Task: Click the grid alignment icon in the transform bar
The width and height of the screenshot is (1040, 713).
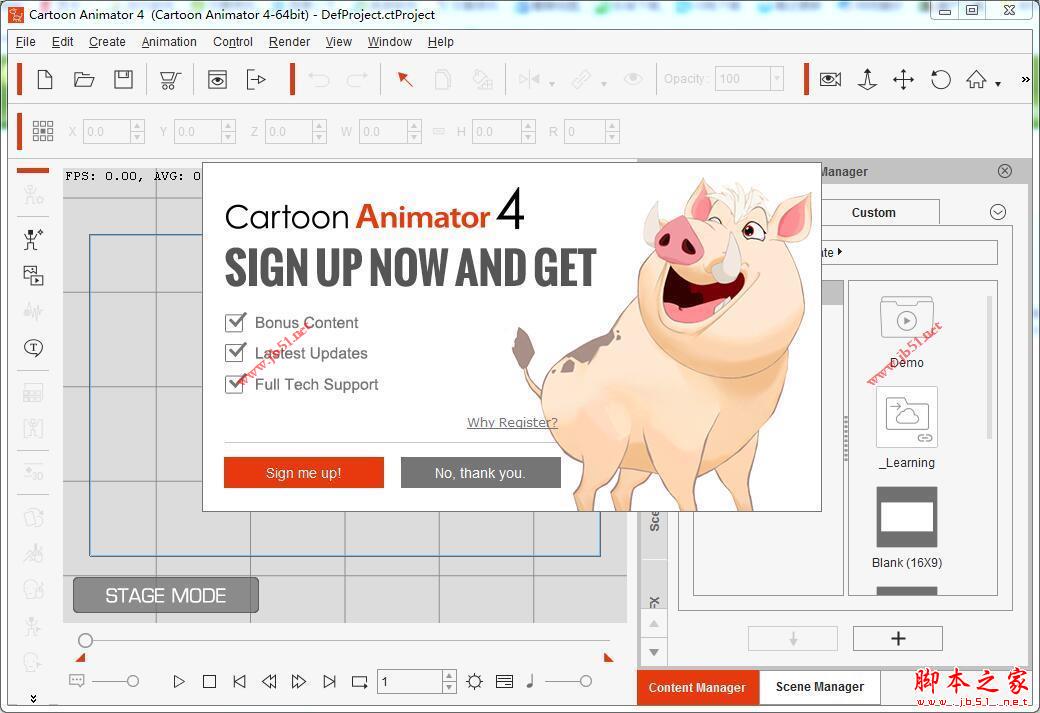Action: point(42,131)
